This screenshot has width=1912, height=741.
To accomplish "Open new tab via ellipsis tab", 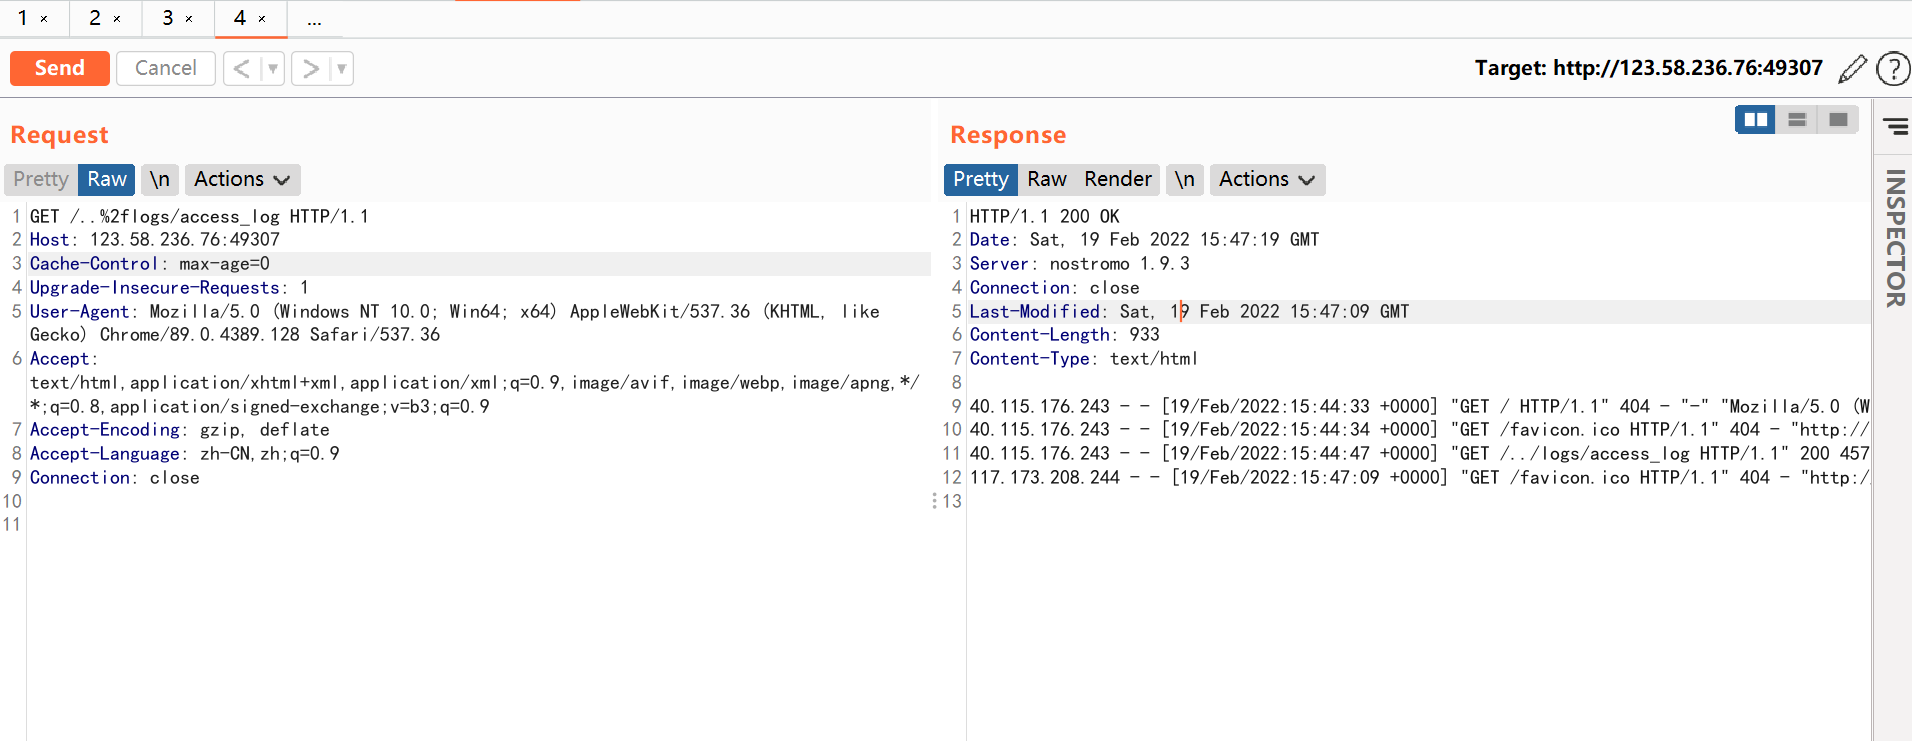I will coord(314,20).
